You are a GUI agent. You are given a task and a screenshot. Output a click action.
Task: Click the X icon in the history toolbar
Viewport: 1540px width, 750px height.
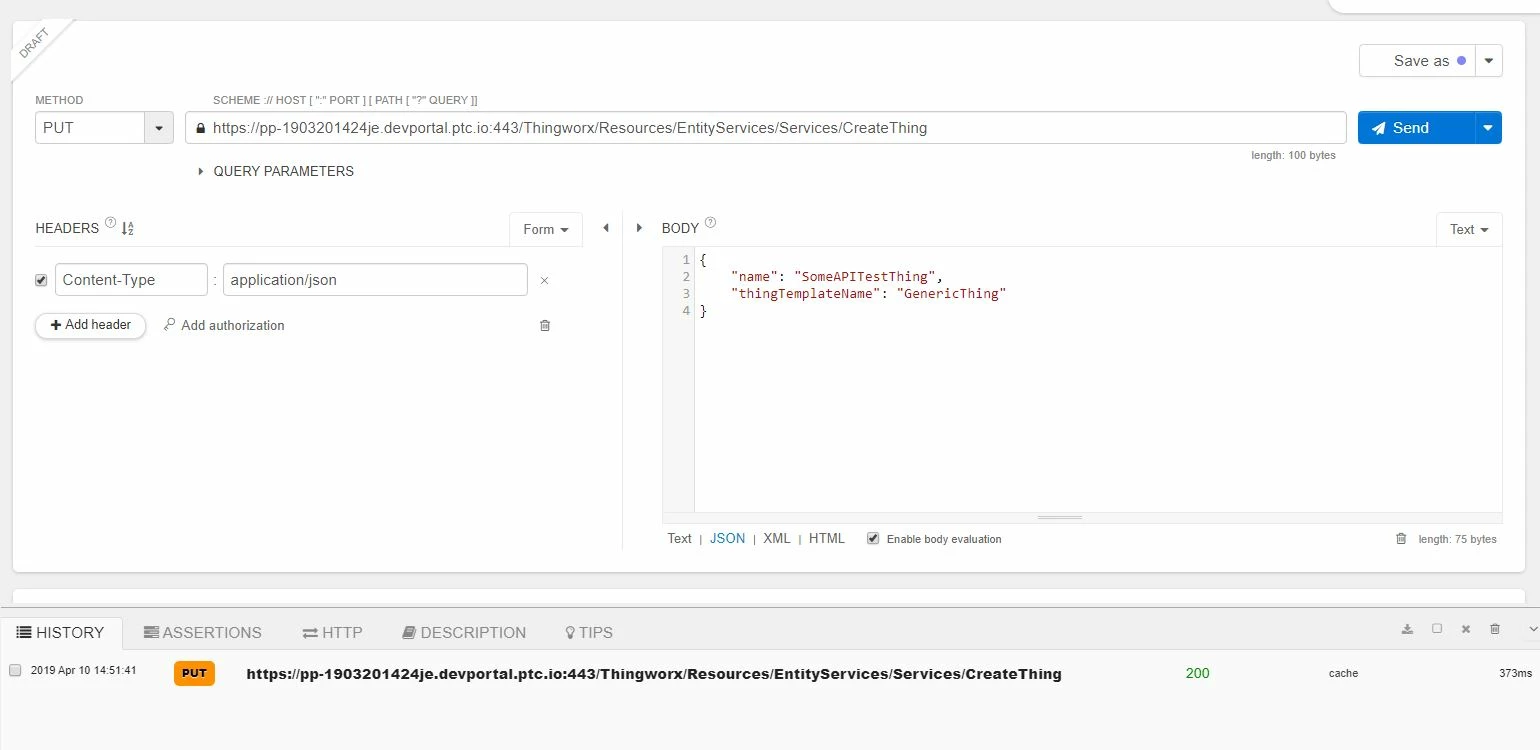click(x=1466, y=629)
